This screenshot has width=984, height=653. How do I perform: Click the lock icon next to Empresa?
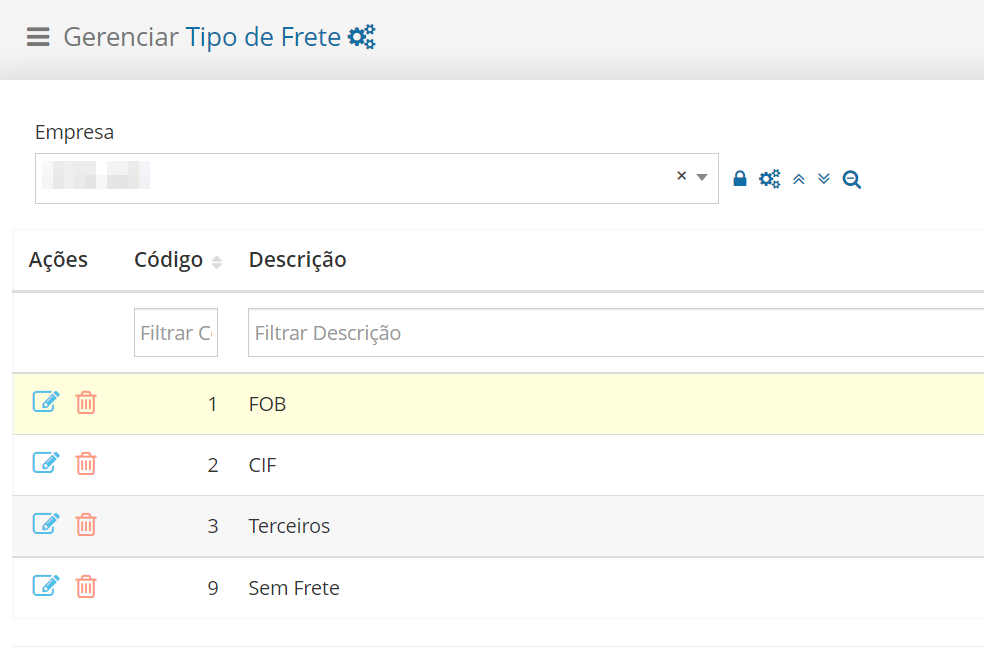click(x=740, y=179)
